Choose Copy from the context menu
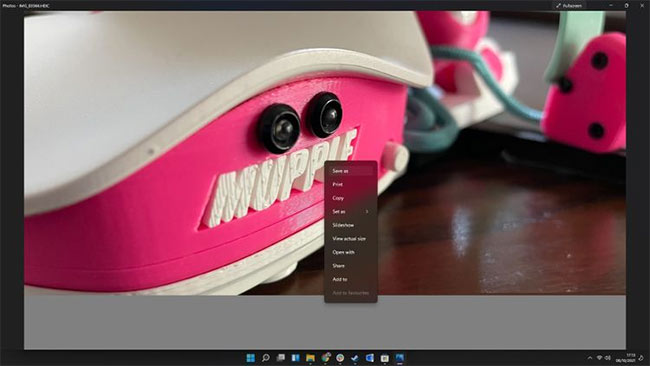650x366 pixels. 350,198
